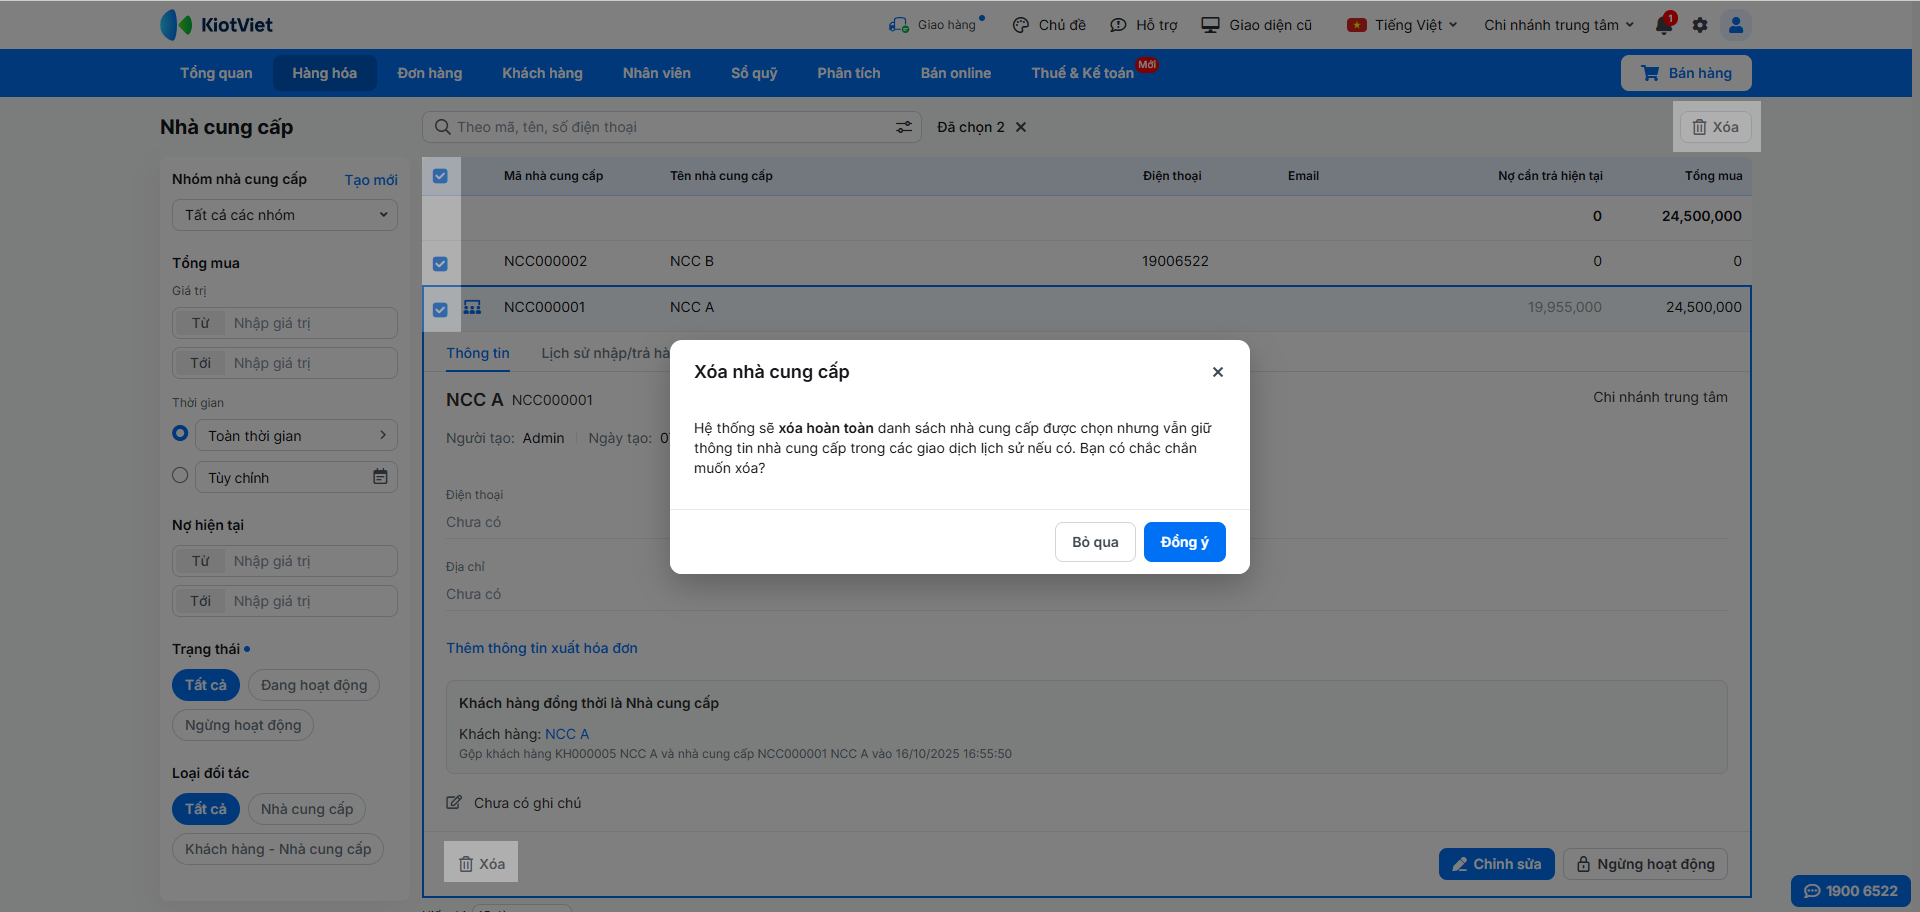The image size is (1920, 912).
Task: Open the search filter options icon
Action: (x=904, y=127)
